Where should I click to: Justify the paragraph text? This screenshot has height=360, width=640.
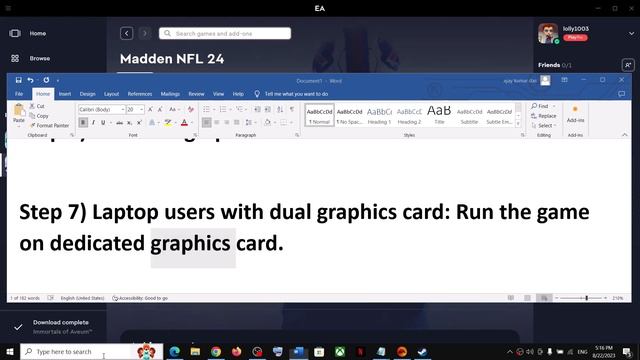(x=237, y=122)
